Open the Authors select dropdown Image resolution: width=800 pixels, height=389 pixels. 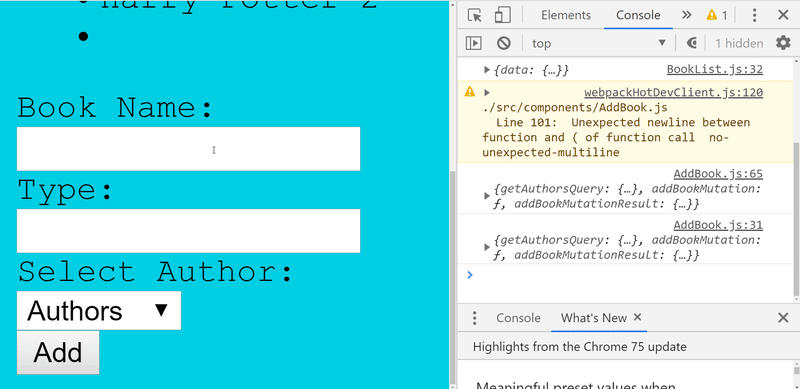98,310
